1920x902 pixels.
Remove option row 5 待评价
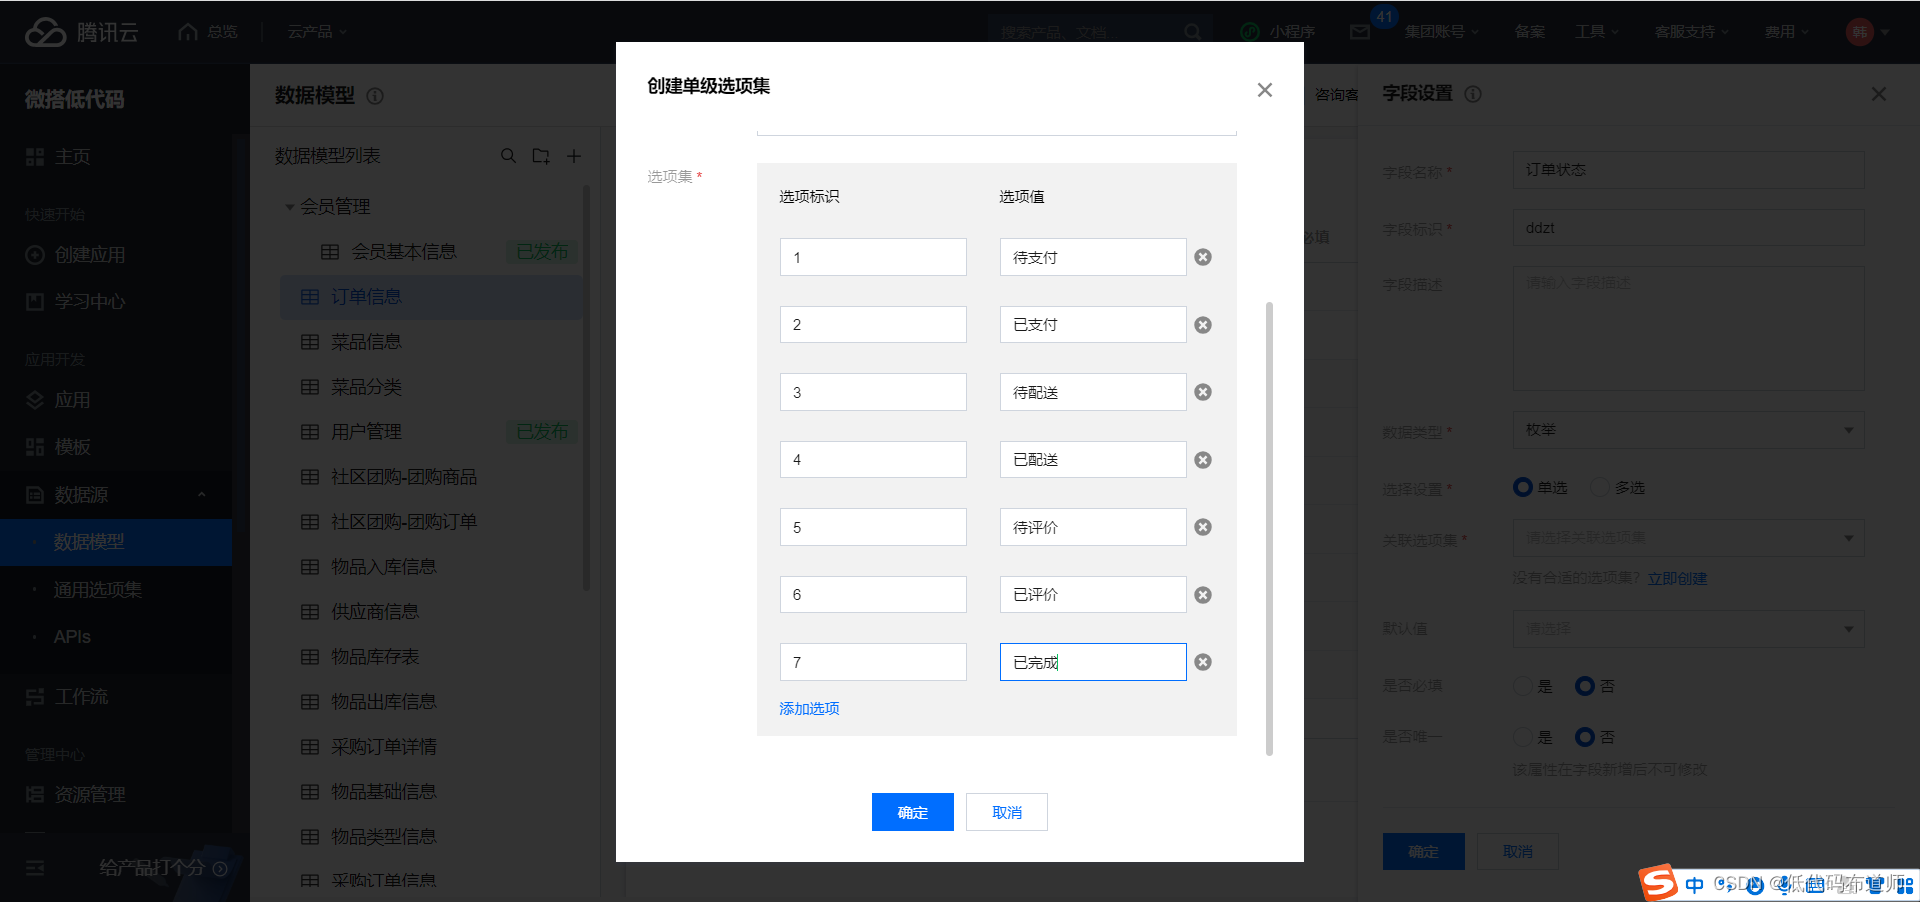(1203, 527)
